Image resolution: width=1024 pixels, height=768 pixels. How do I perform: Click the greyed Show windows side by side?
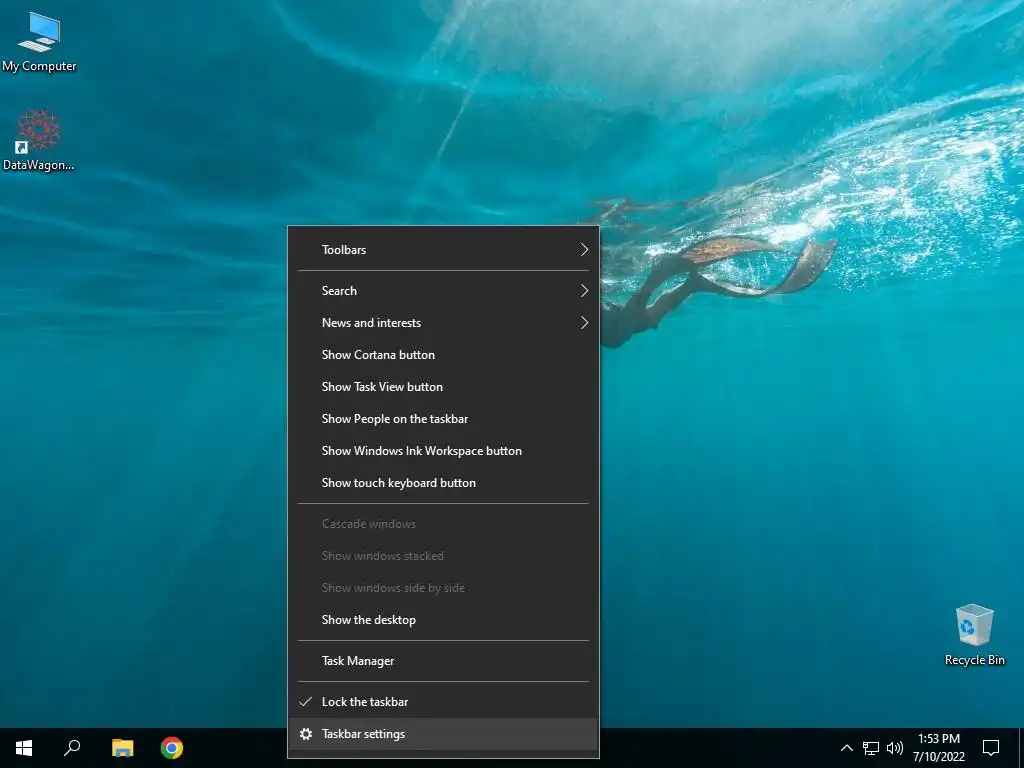point(443,588)
